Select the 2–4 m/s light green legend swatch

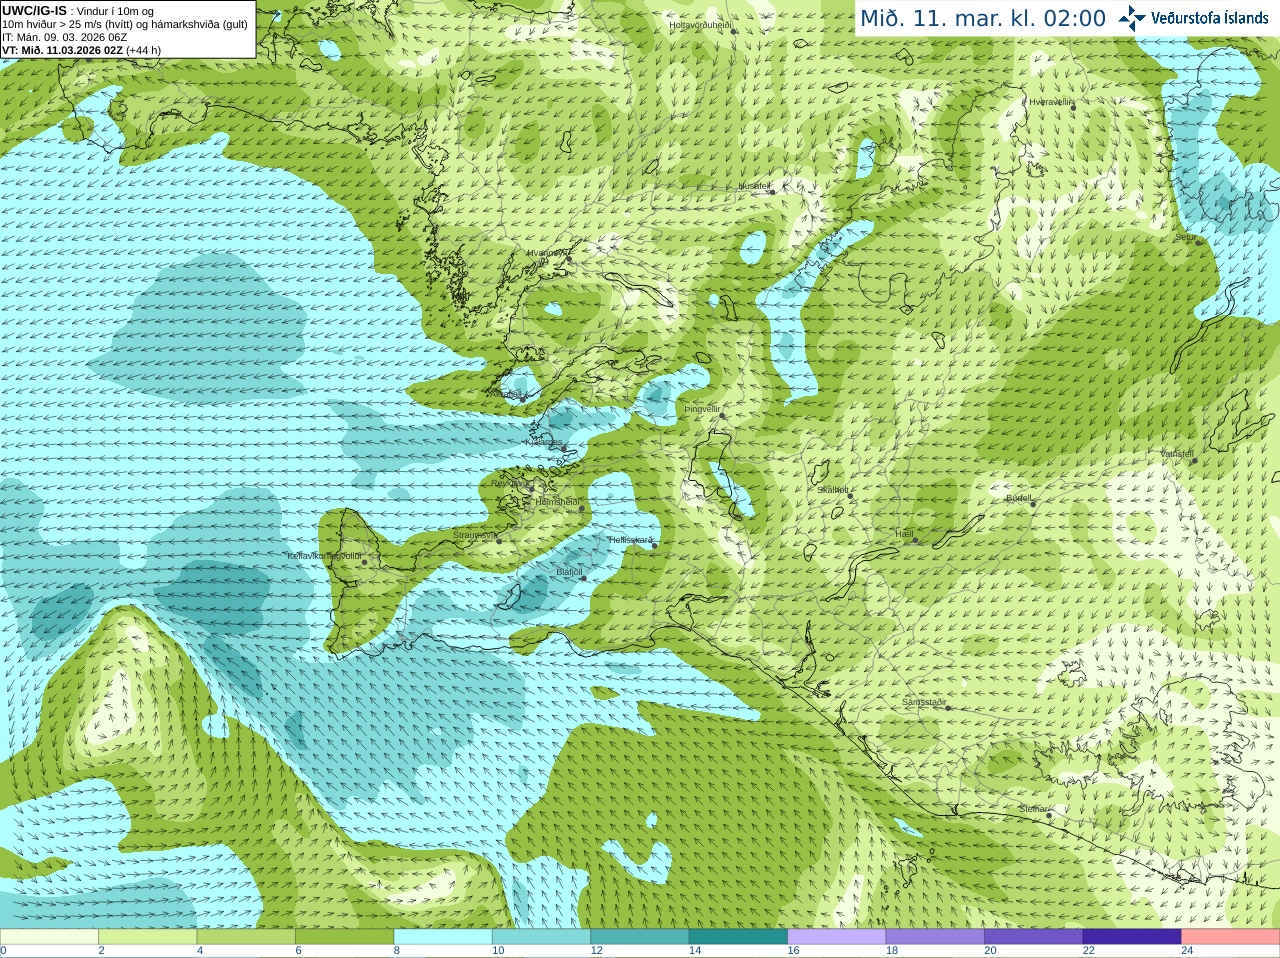point(147,937)
